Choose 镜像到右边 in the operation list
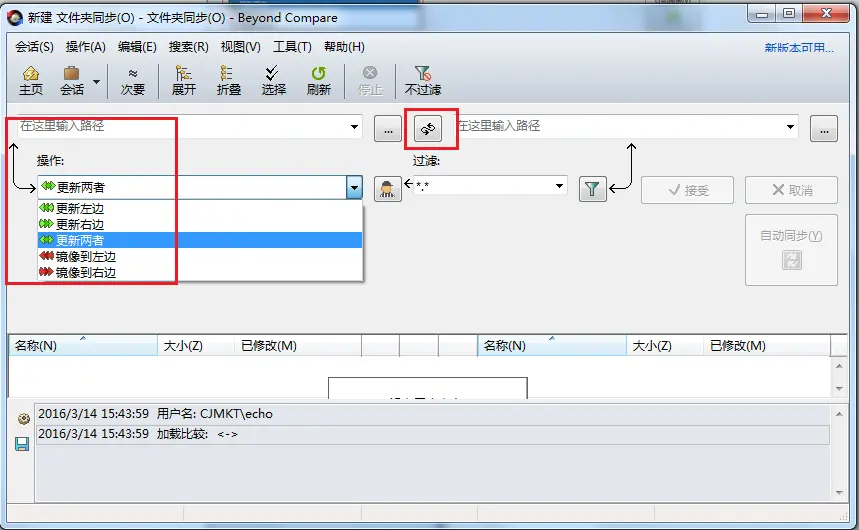Image resolution: width=859 pixels, height=530 pixels. pos(200,272)
